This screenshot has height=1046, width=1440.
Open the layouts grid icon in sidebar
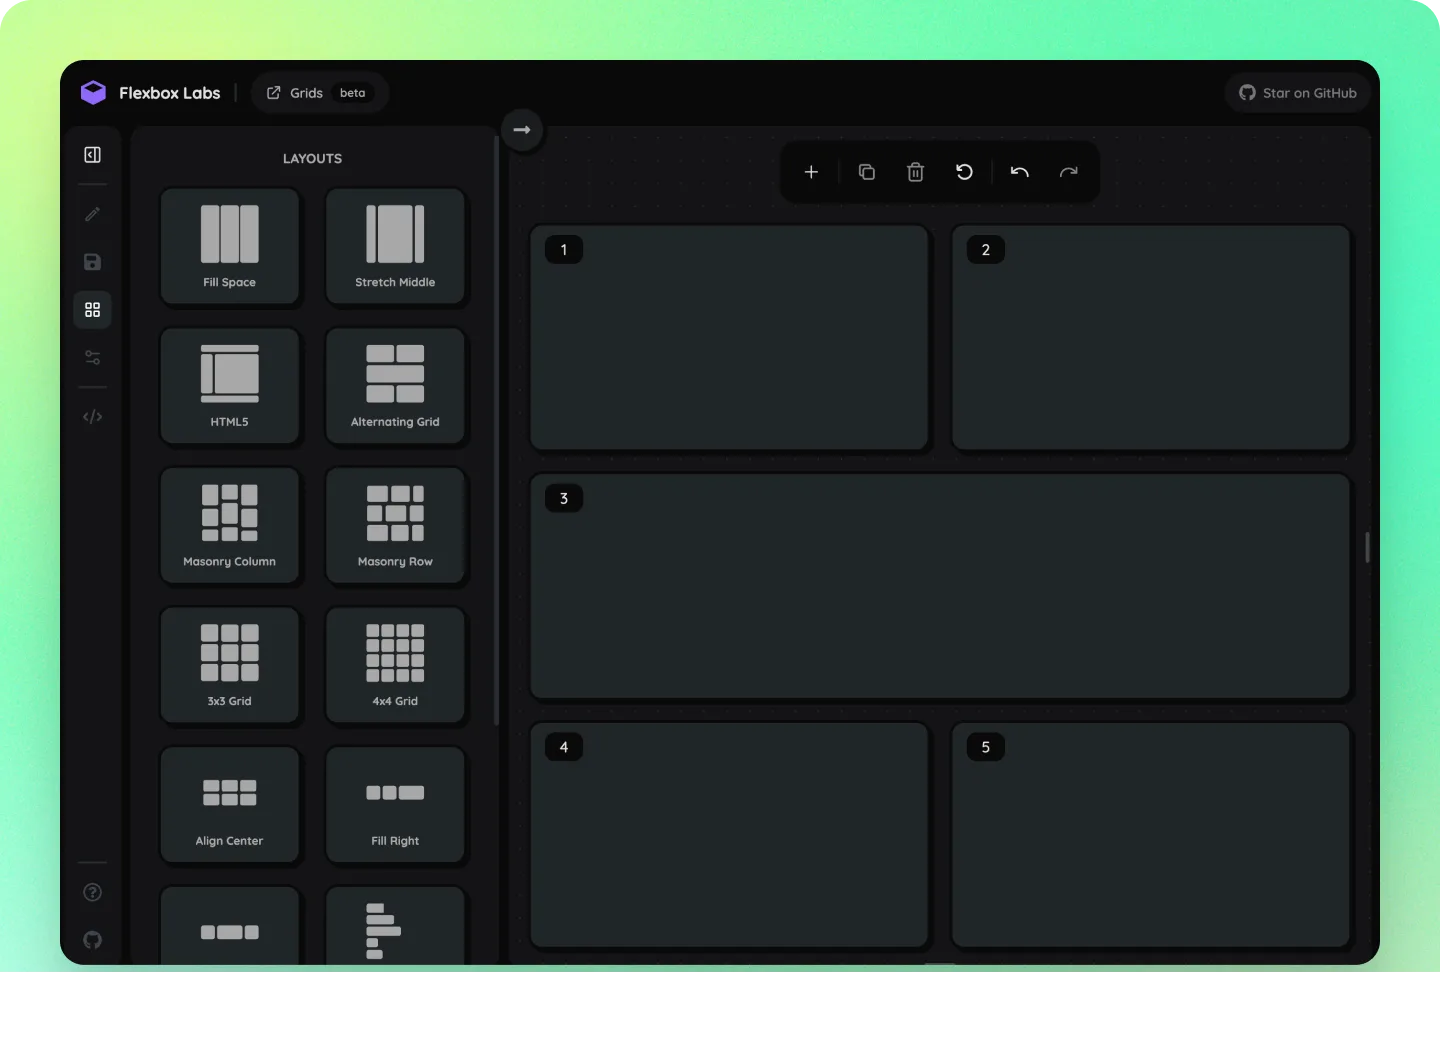92,310
